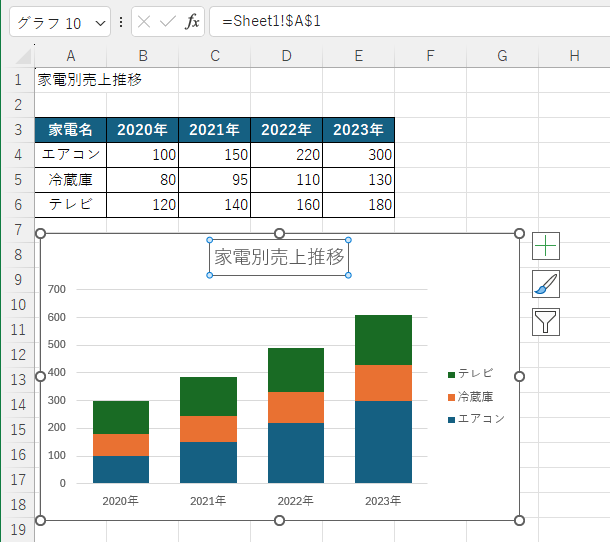This screenshot has height=542, width=610.
Task: Click the Insert Function fx icon
Action: coord(192,21)
